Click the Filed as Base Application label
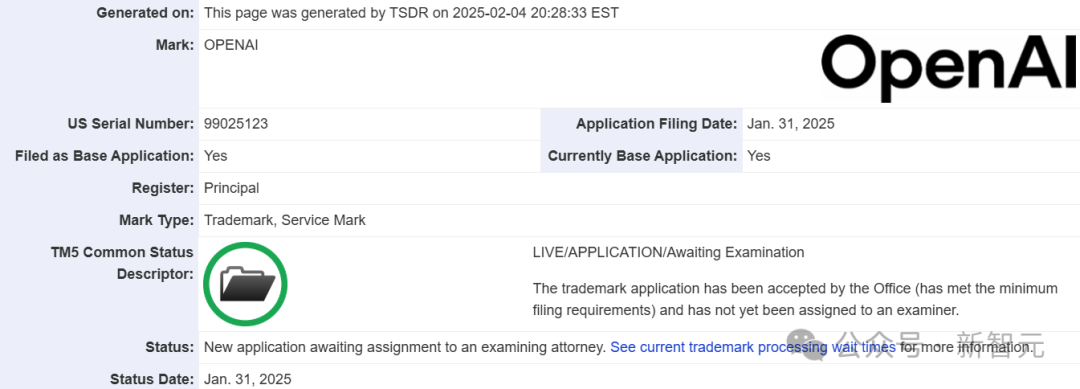The image size is (1080, 389). (105, 156)
